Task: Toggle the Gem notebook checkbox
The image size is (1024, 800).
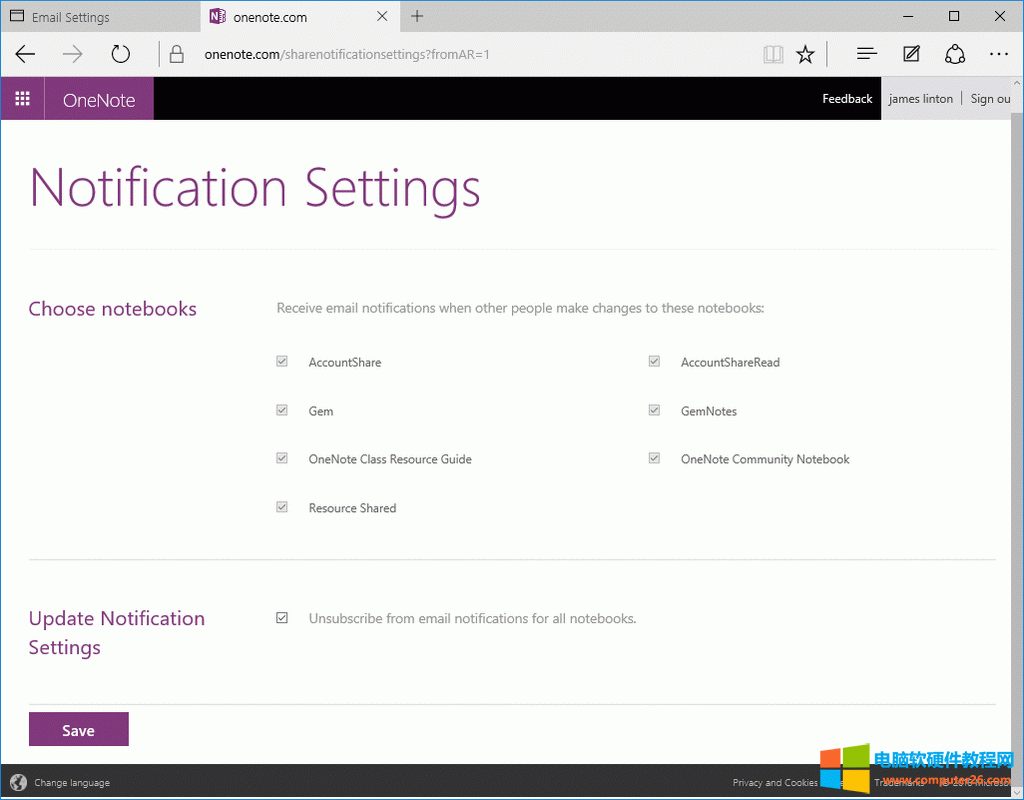Action: coord(282,410)
